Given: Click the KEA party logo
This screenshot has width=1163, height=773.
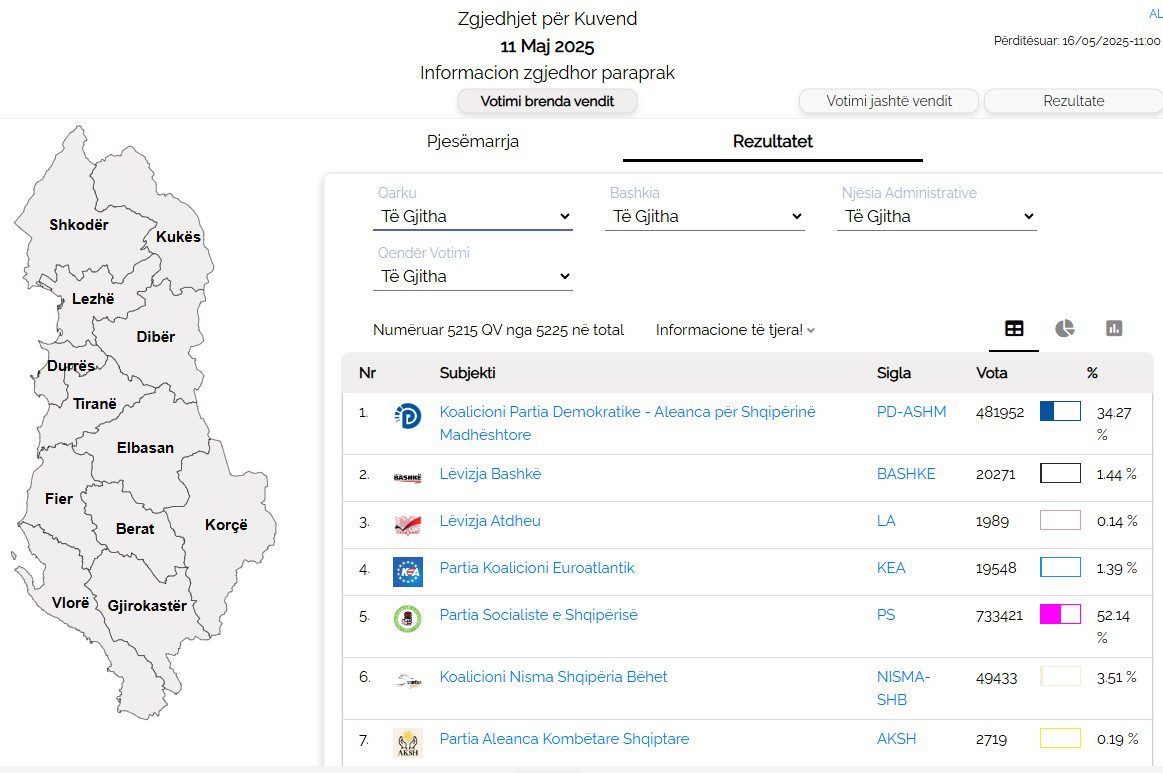Looking at the screenshot, I should click(407, 572).
